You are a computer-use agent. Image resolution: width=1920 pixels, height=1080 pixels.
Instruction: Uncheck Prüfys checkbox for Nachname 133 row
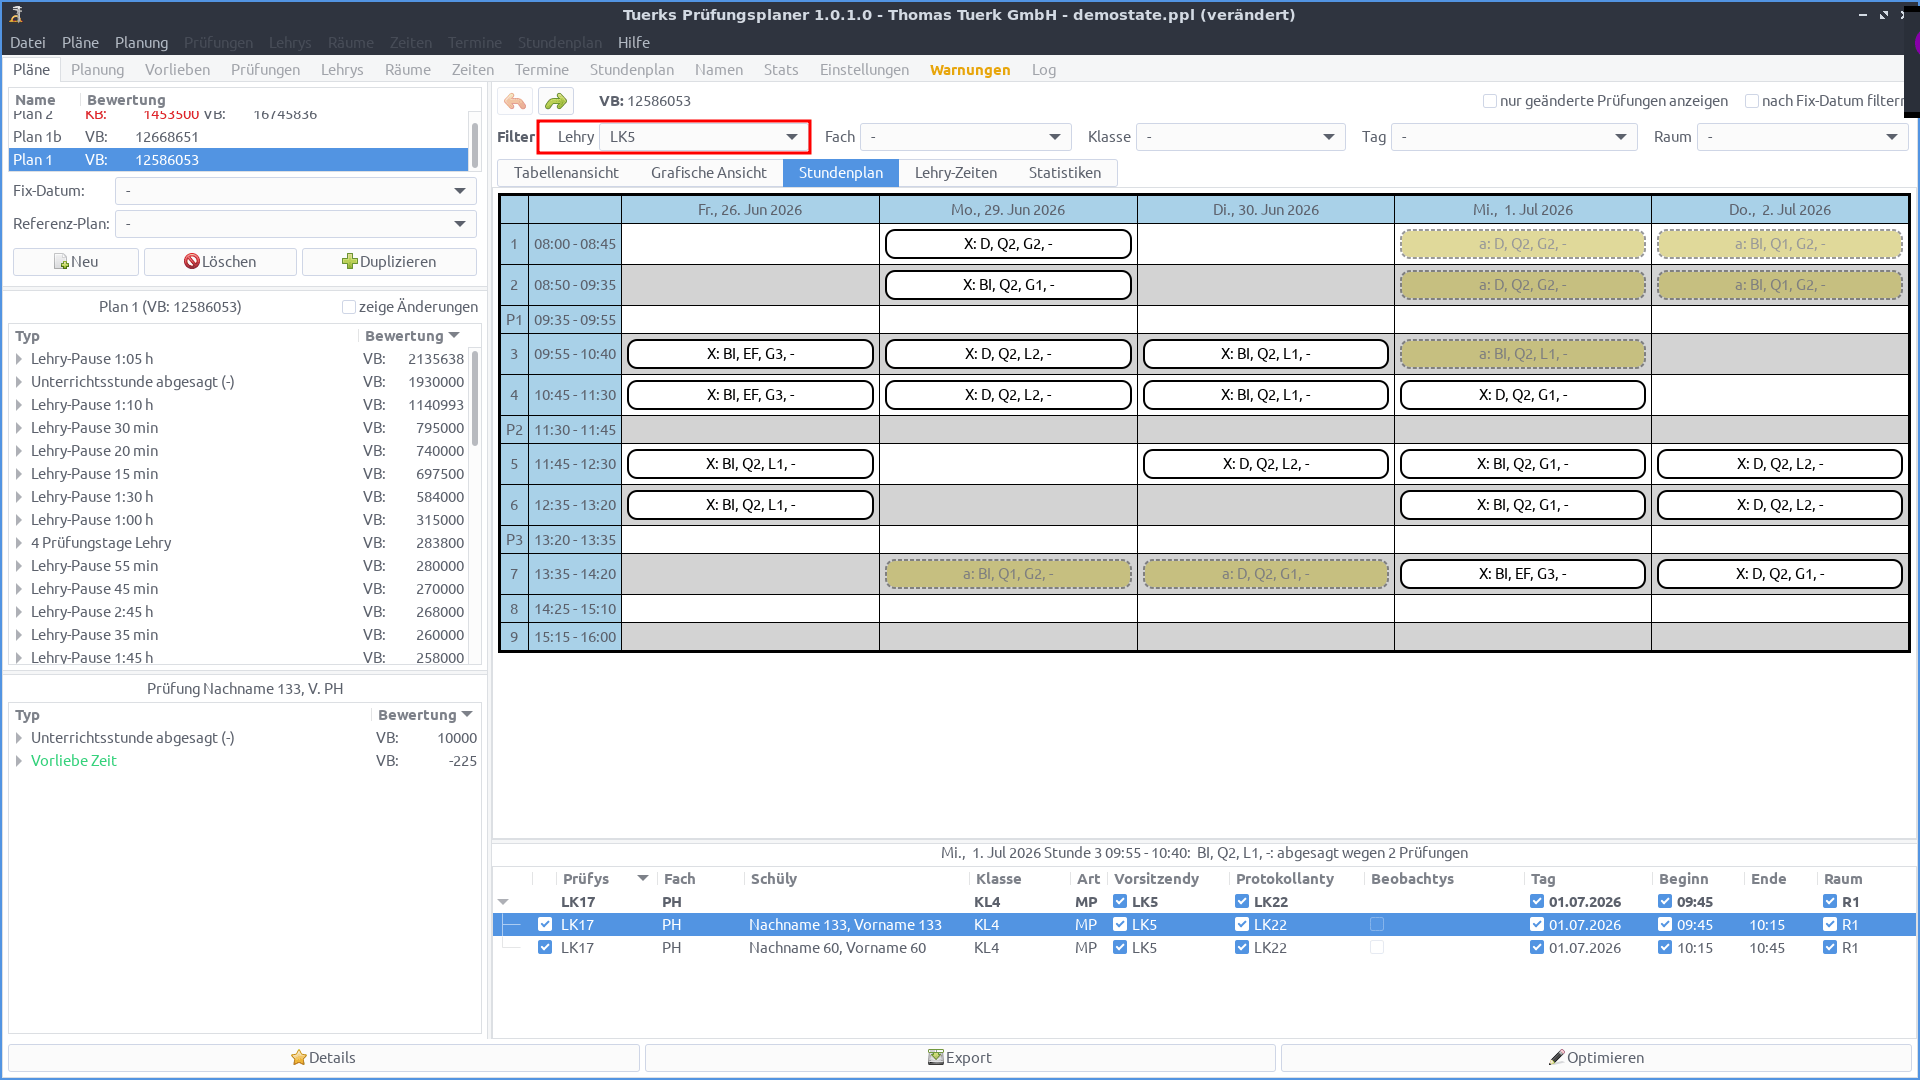coord(545,925)
